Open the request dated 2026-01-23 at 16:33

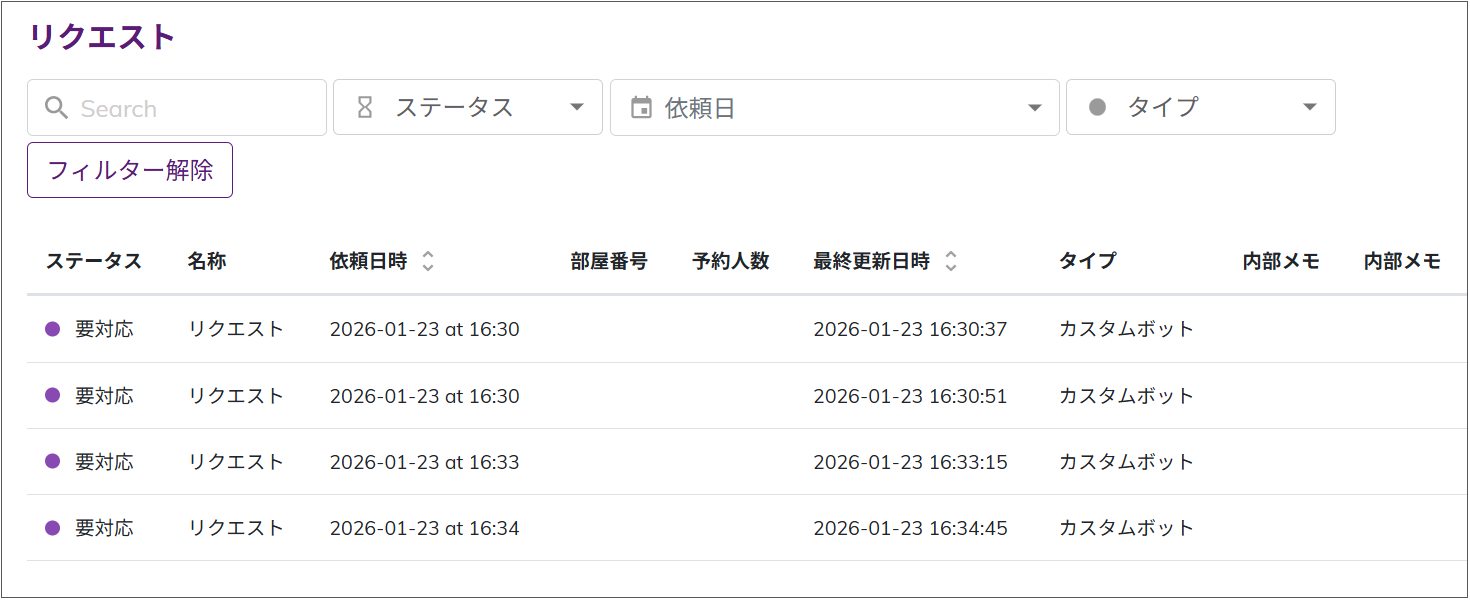[x=424, y=462]
